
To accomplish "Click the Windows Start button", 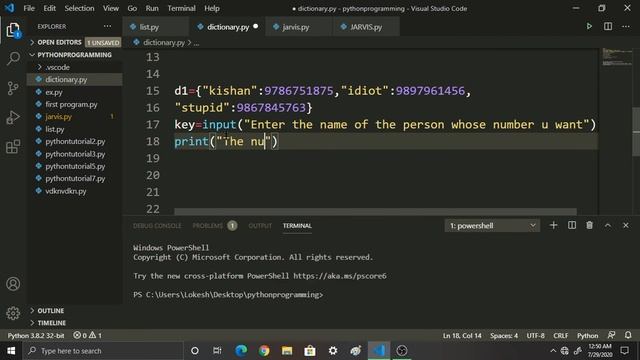I will tap(11, 351).
